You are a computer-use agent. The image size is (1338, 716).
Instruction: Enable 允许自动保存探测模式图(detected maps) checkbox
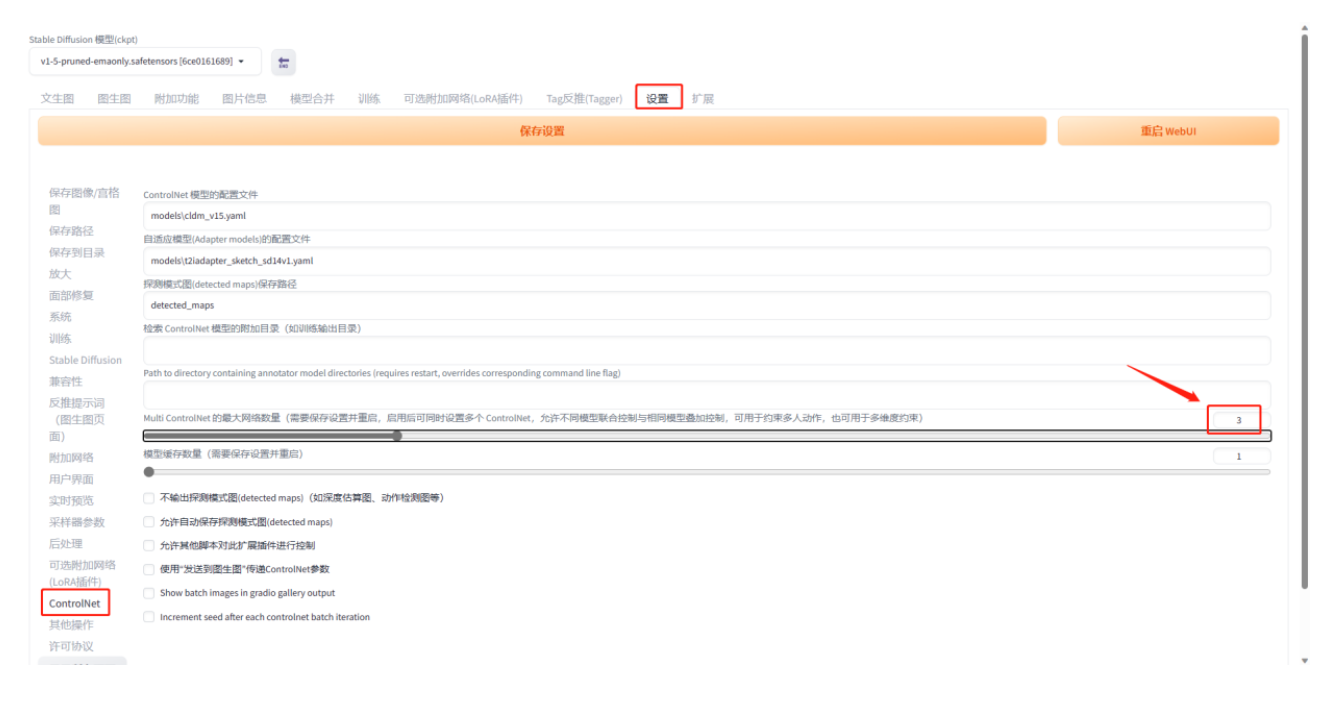click(148, 521)
